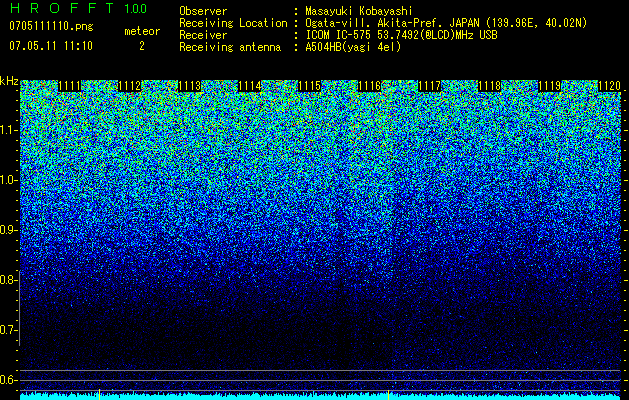The height and width of the screenshot is (400, 629).
Task: Click the 1112 time marker label
Action: [x=130, y=86]
